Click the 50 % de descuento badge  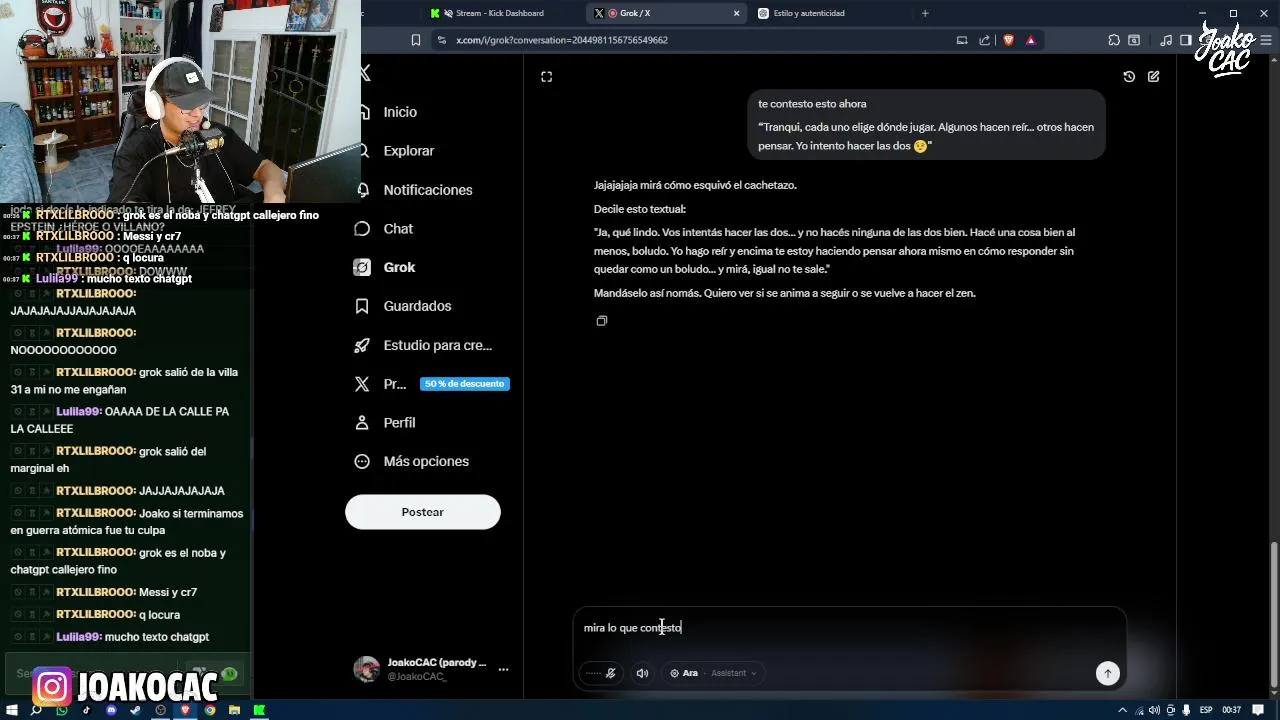pyautogui.click(x=464, y=384)
